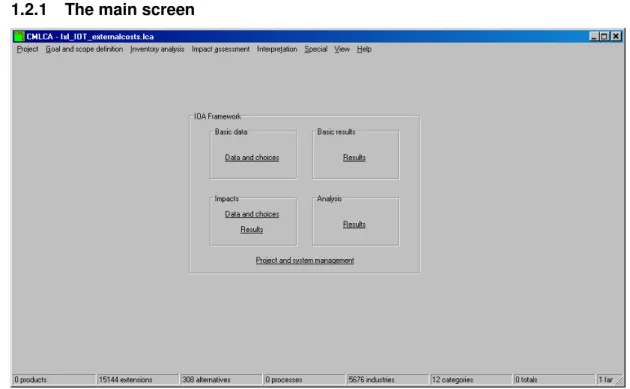Click the '15144 extensions' status bar entry
630x389 pixels.
(138, 379)
